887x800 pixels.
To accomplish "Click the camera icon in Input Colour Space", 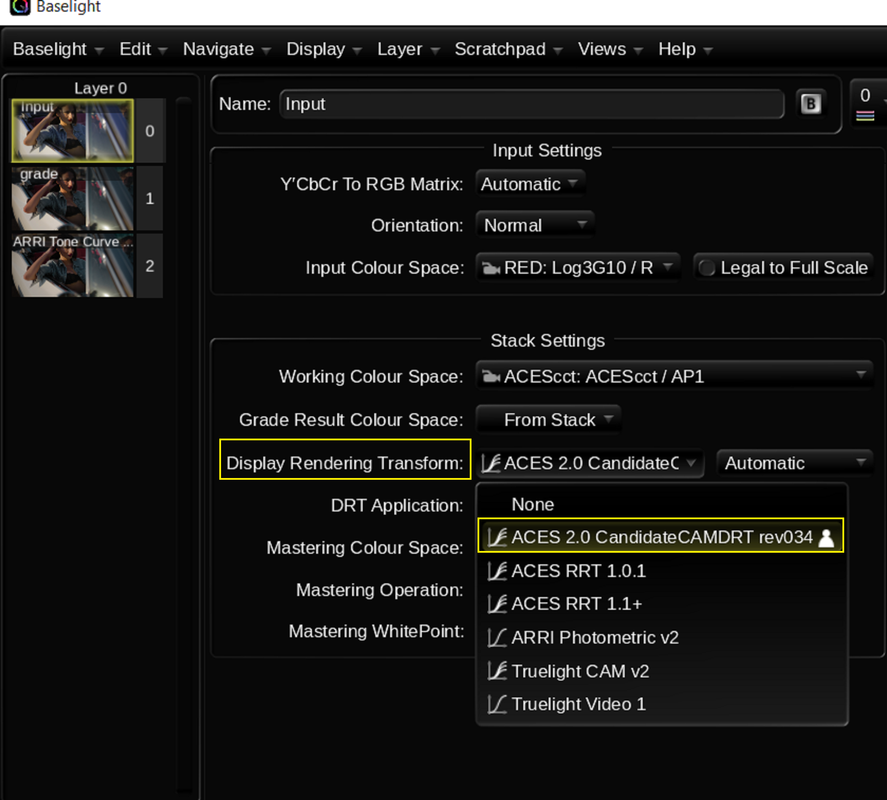I will click(x=490, y=268).
